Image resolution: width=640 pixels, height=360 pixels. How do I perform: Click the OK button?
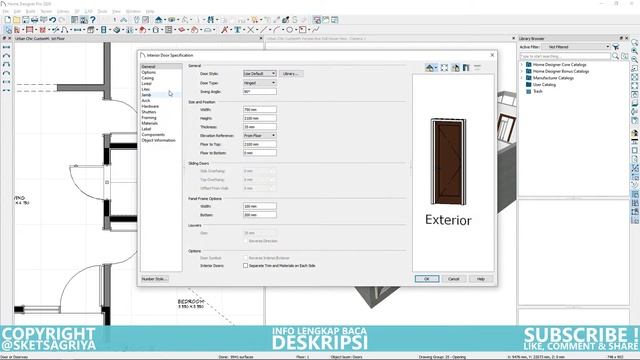click(x=427, y=279)
